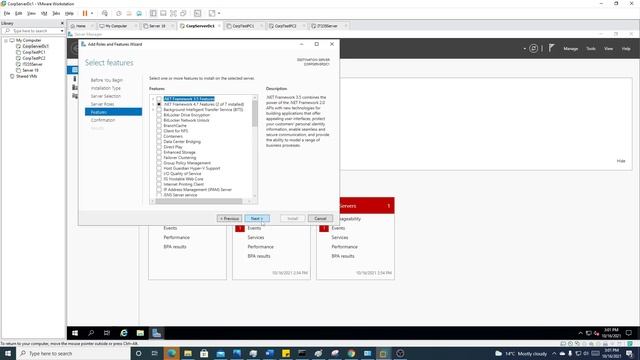Open VMware File menu
Image resolution: width=640 pixels, height=360 pixels.
tap(7, 13)
